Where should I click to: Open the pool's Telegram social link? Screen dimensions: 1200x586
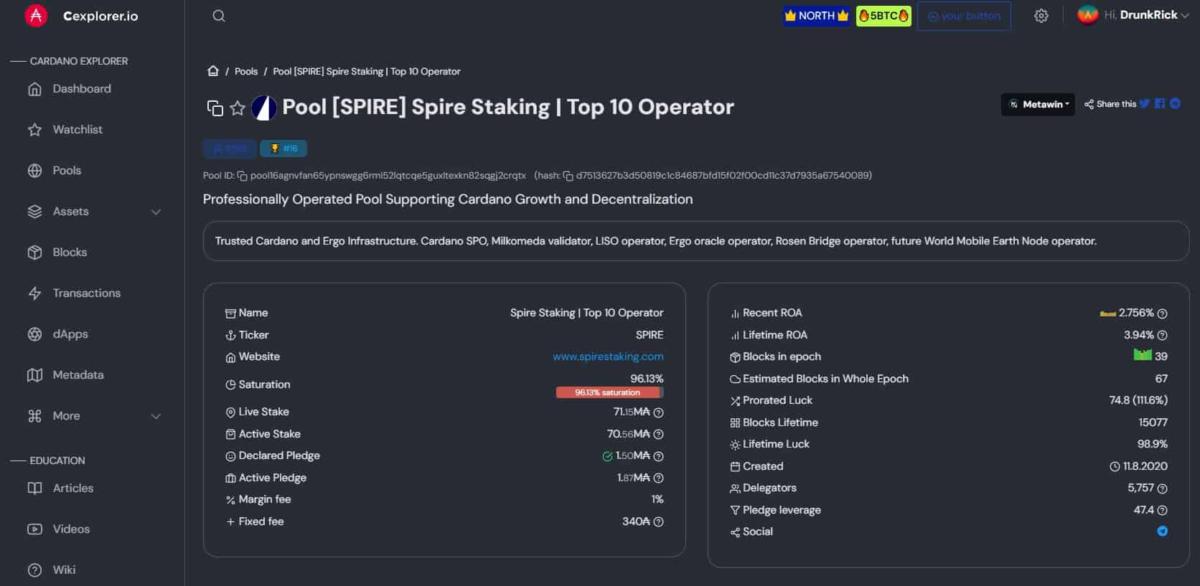click(1162, 532)
